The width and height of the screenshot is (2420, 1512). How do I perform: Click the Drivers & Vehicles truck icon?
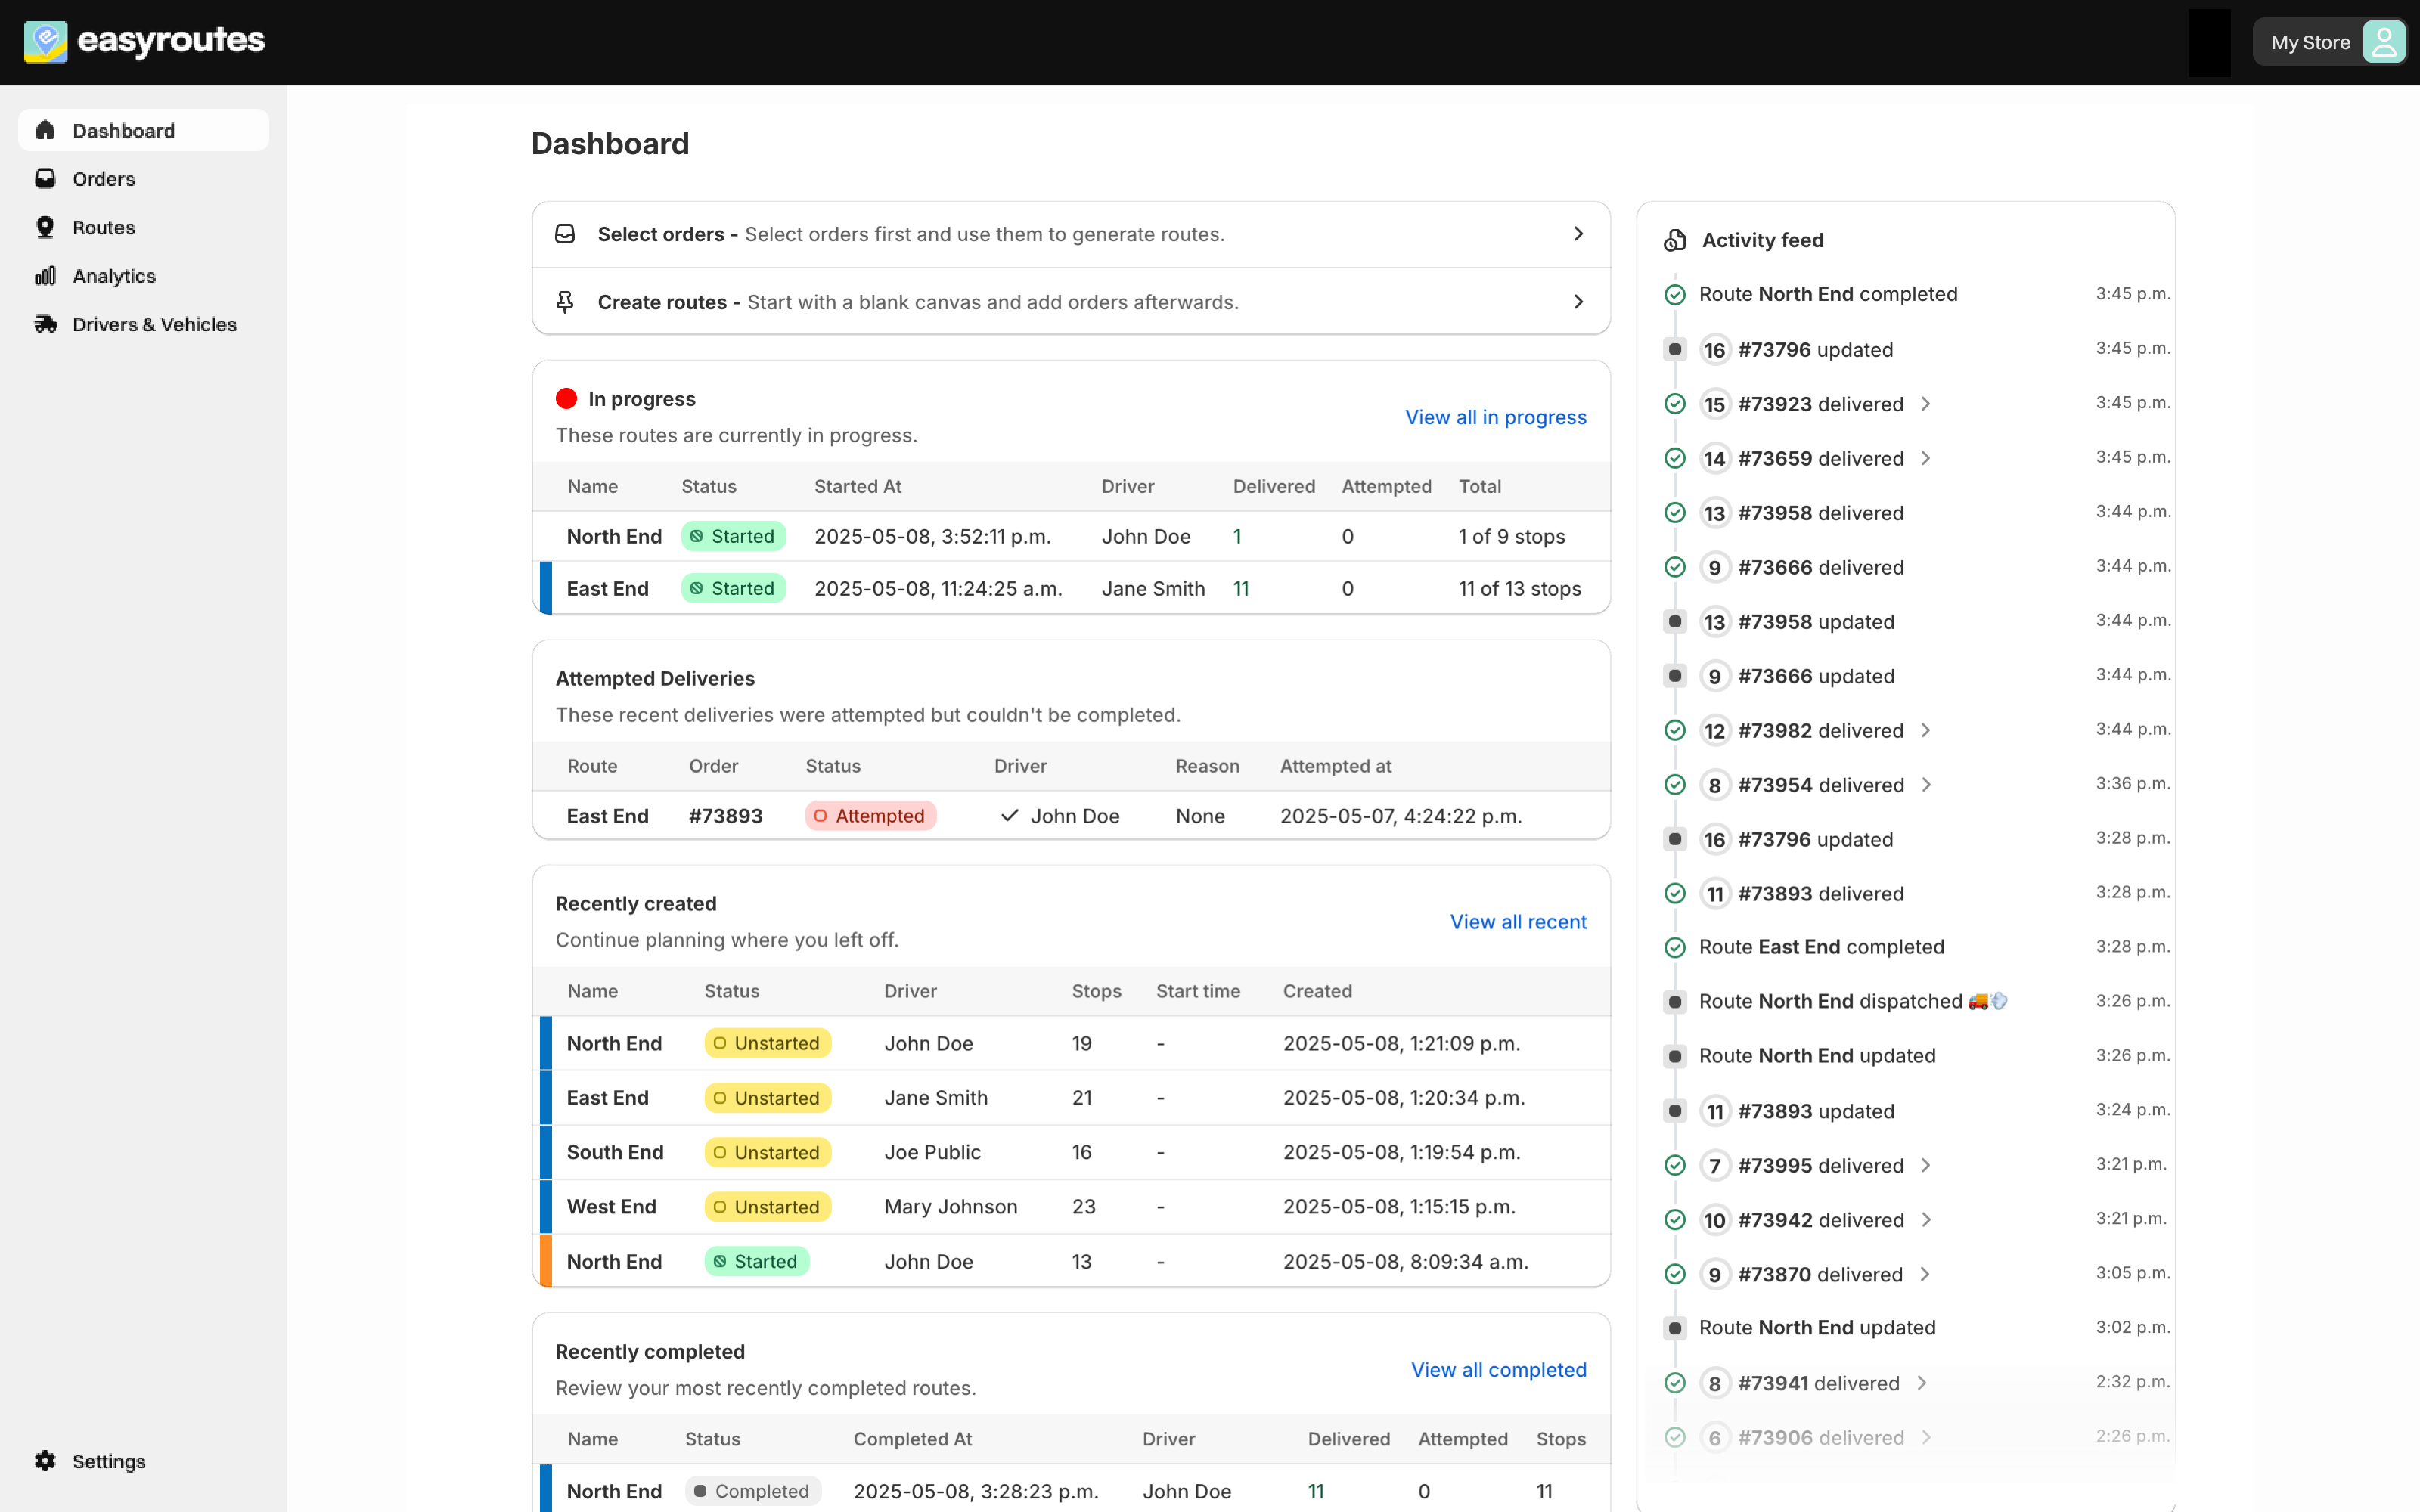click(x=45, y=324)
